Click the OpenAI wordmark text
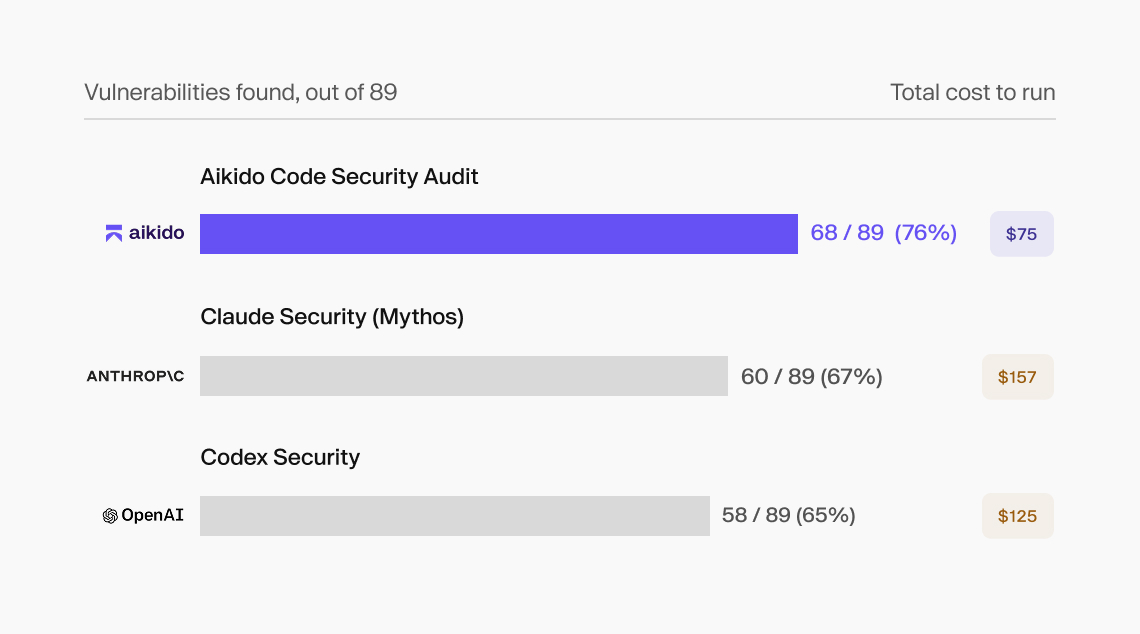 [x=152, y=515]
